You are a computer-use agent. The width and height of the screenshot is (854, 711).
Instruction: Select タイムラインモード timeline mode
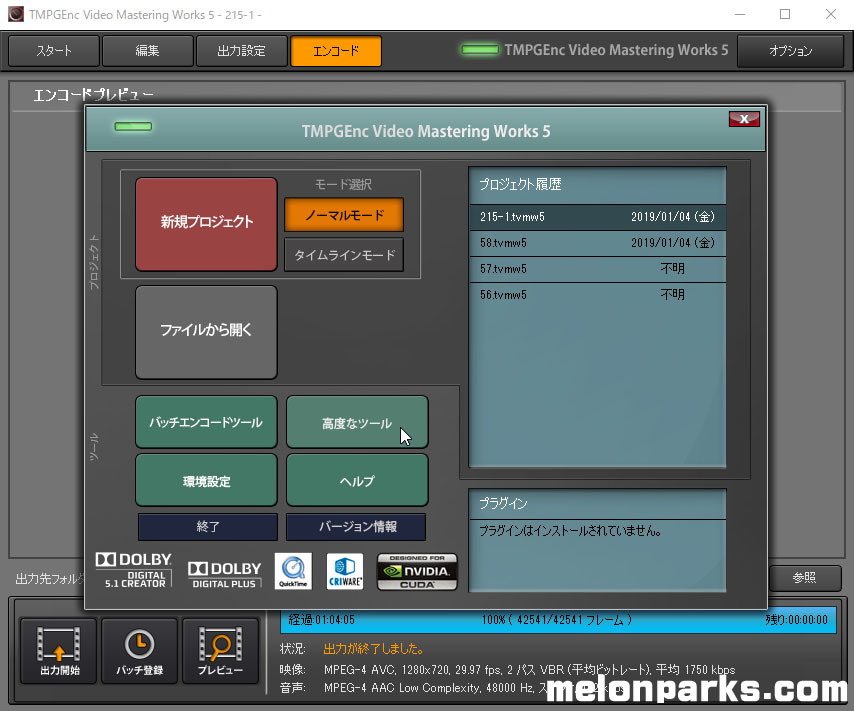(344, 254)
